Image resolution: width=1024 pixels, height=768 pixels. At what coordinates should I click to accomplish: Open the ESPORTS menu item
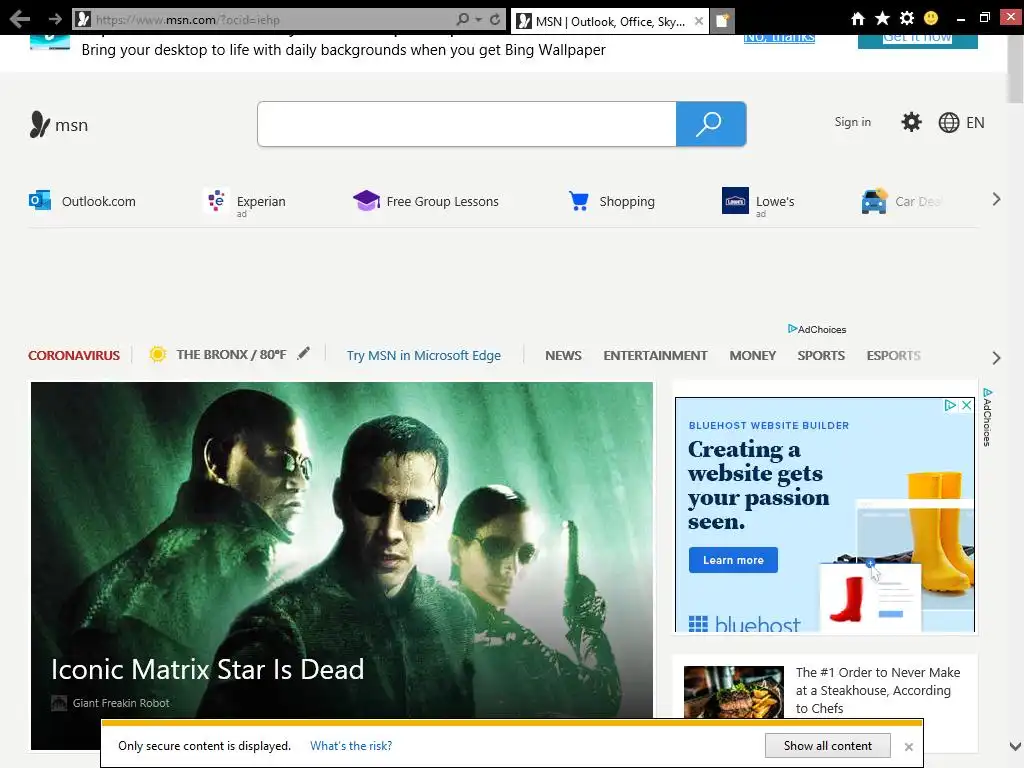893,355
